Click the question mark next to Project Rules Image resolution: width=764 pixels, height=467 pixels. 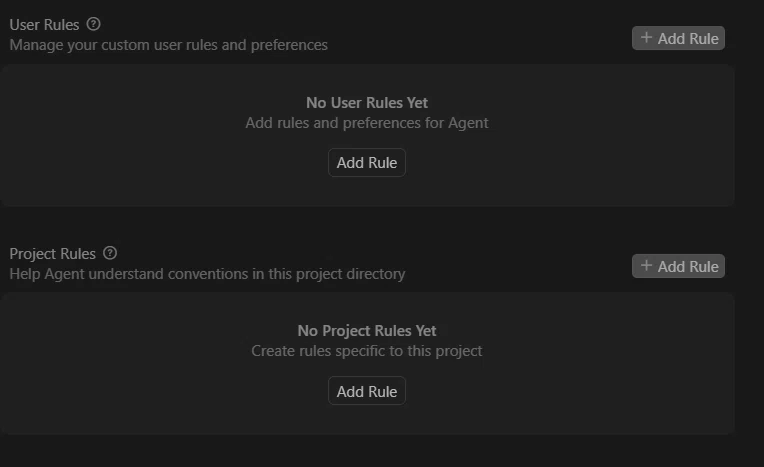tap(110, 253)
